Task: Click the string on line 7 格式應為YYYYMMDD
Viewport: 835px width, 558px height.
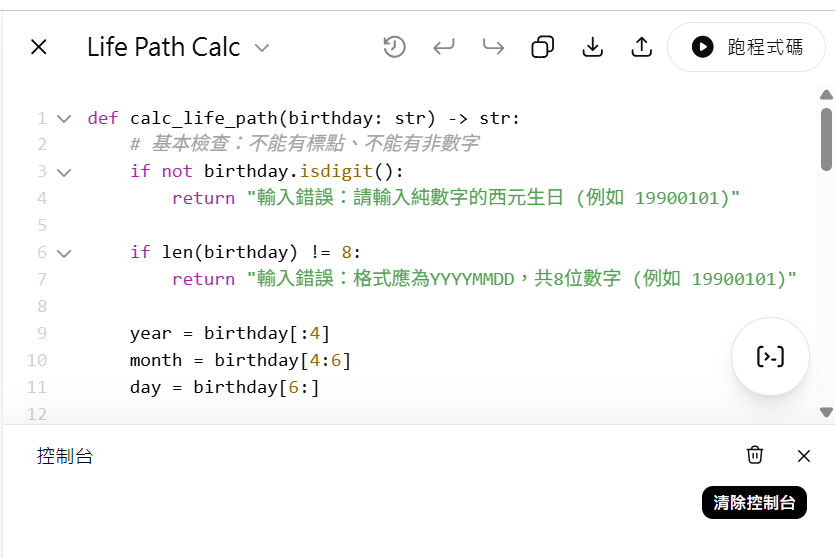Action: point(521,278)
